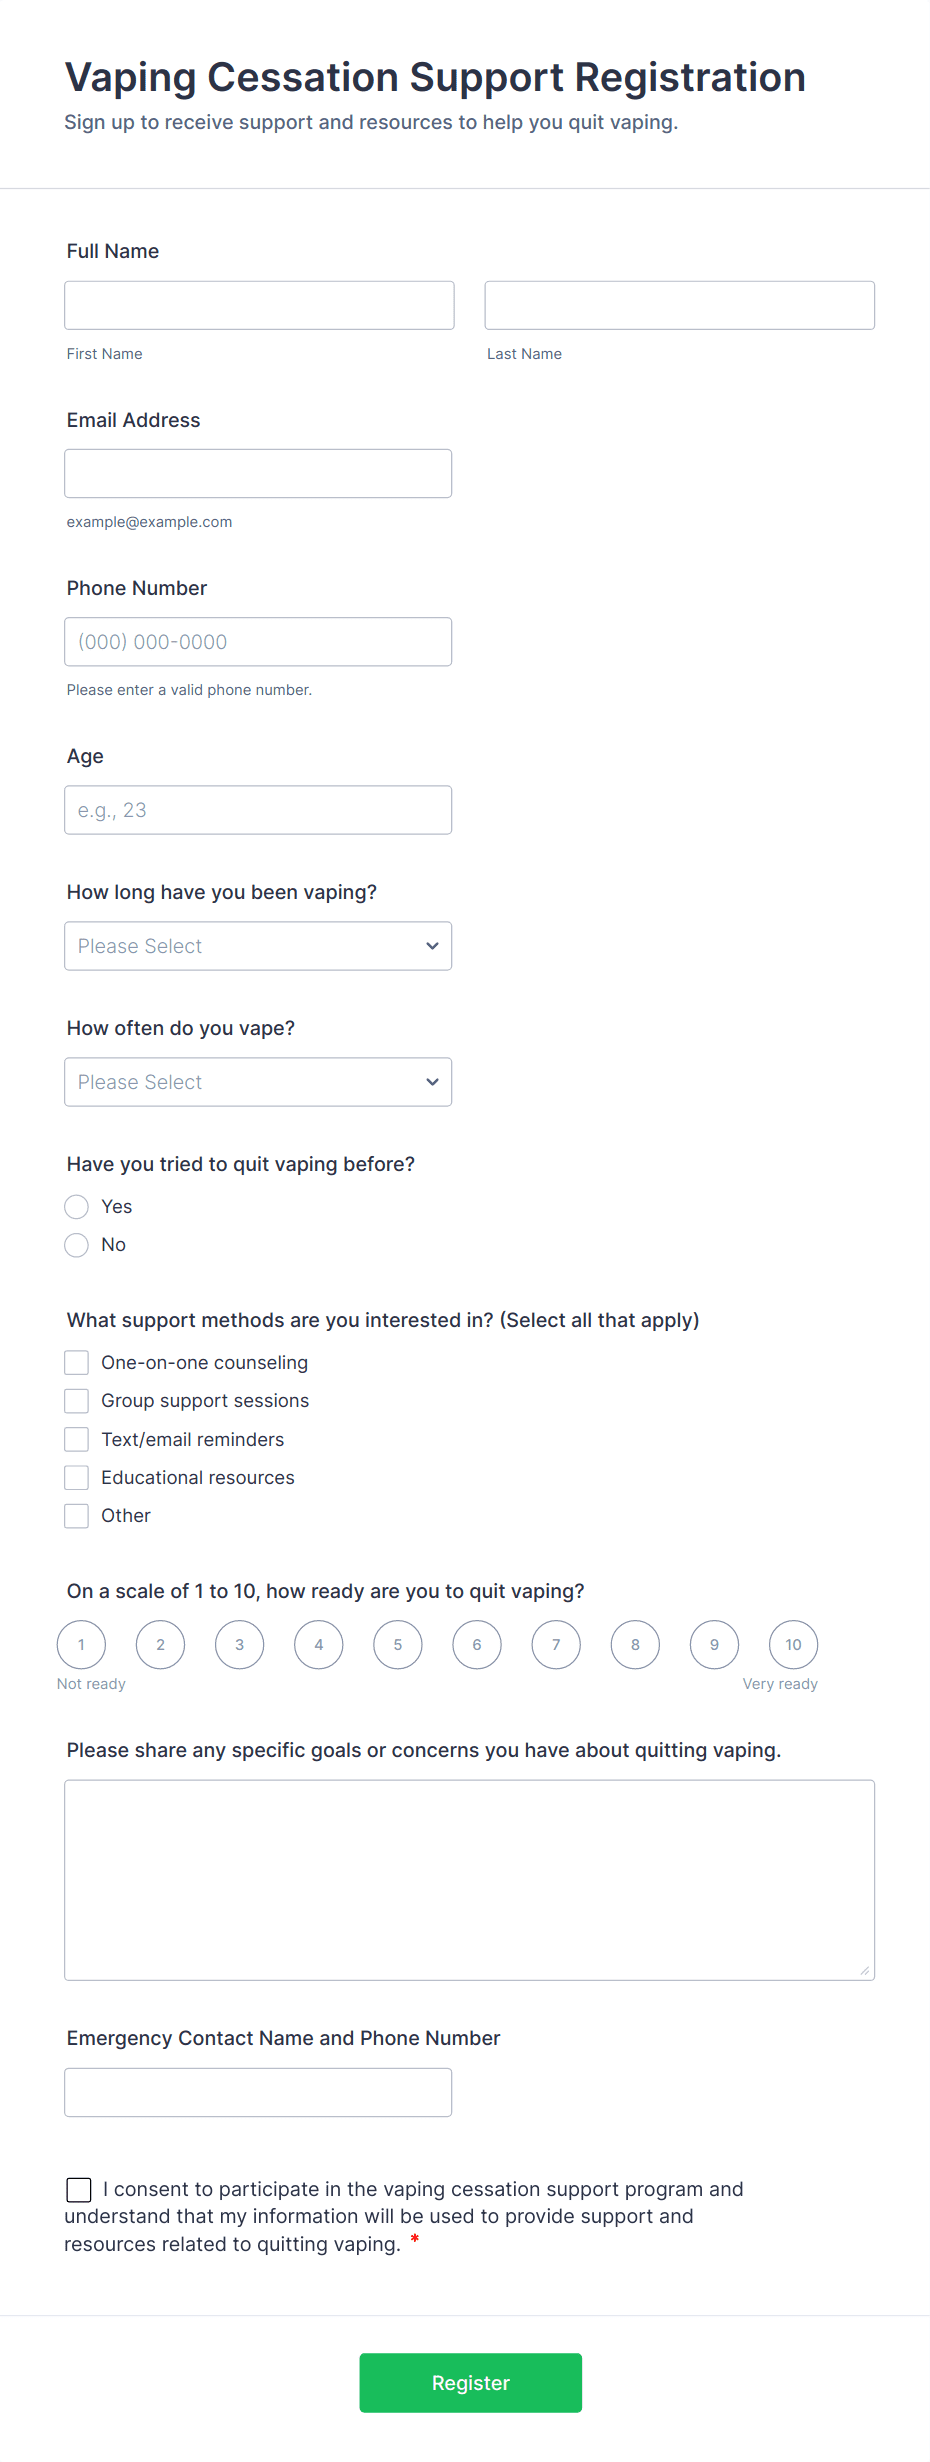This screenshot has width=930, height=2462.
Task: Tick the consent to participate checkbox
Action: click(x=79, y=2190)
